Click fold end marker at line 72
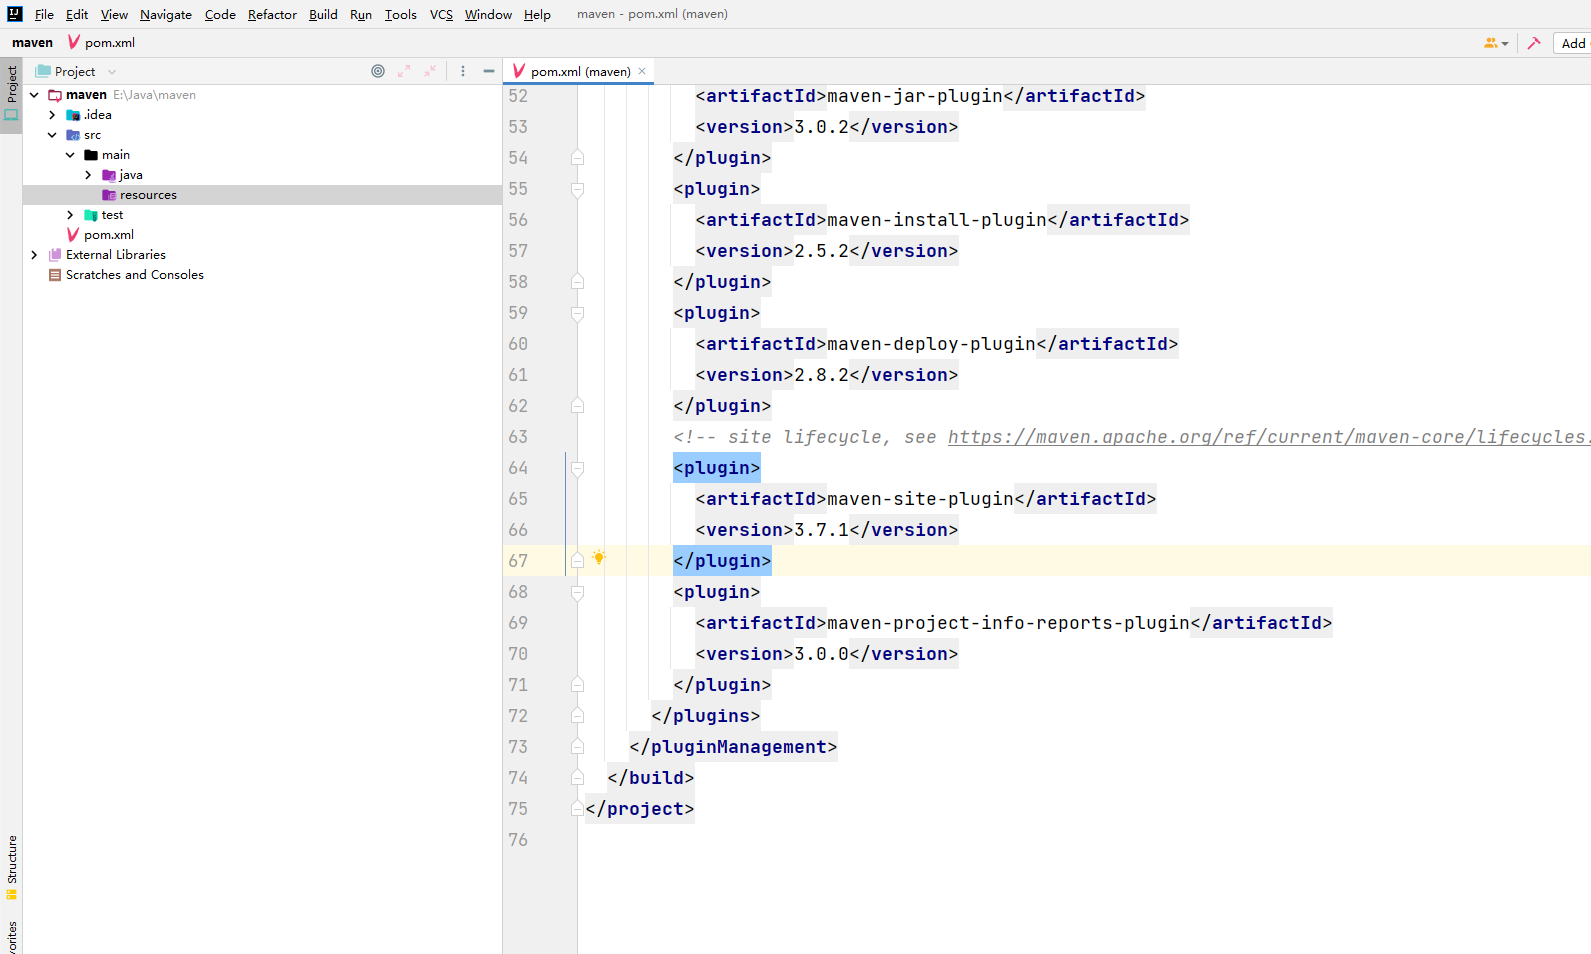The width and height of the screenshot is (1591, 954). click(x=577, y=716)
